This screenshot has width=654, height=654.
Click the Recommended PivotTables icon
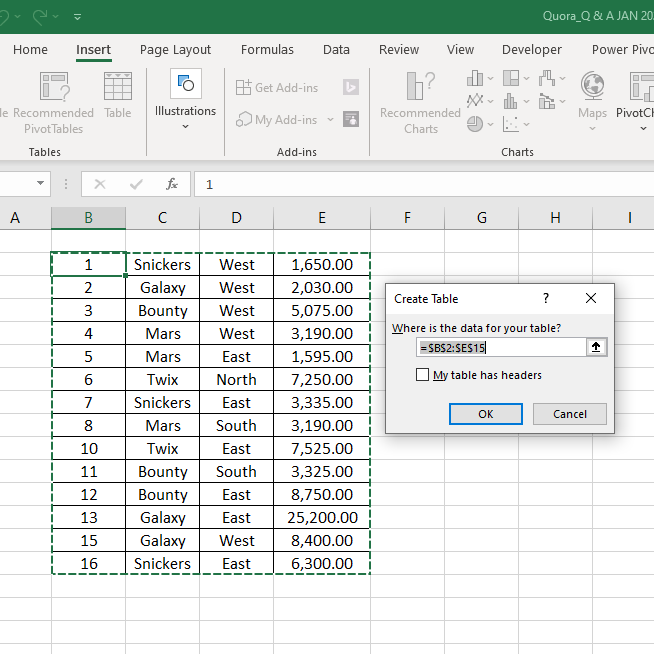pyautogui.click(x=55, y=86)
